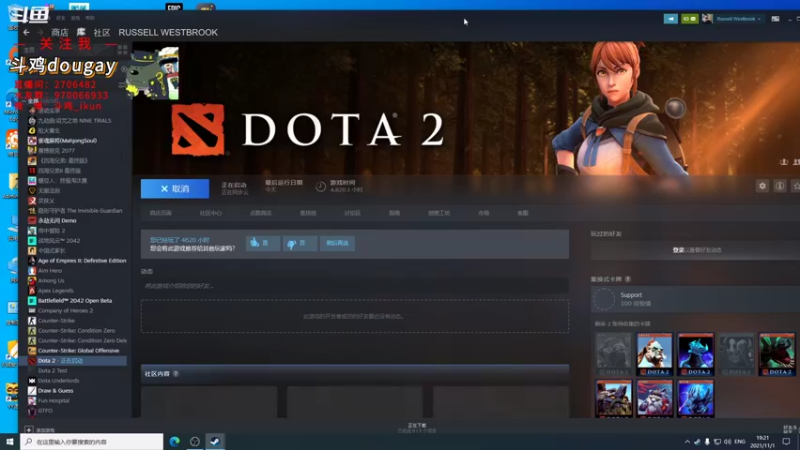800x450 pixels.
Task: Select Age of Empires II: Definitive Edition
Action: (x=82, y=260)
